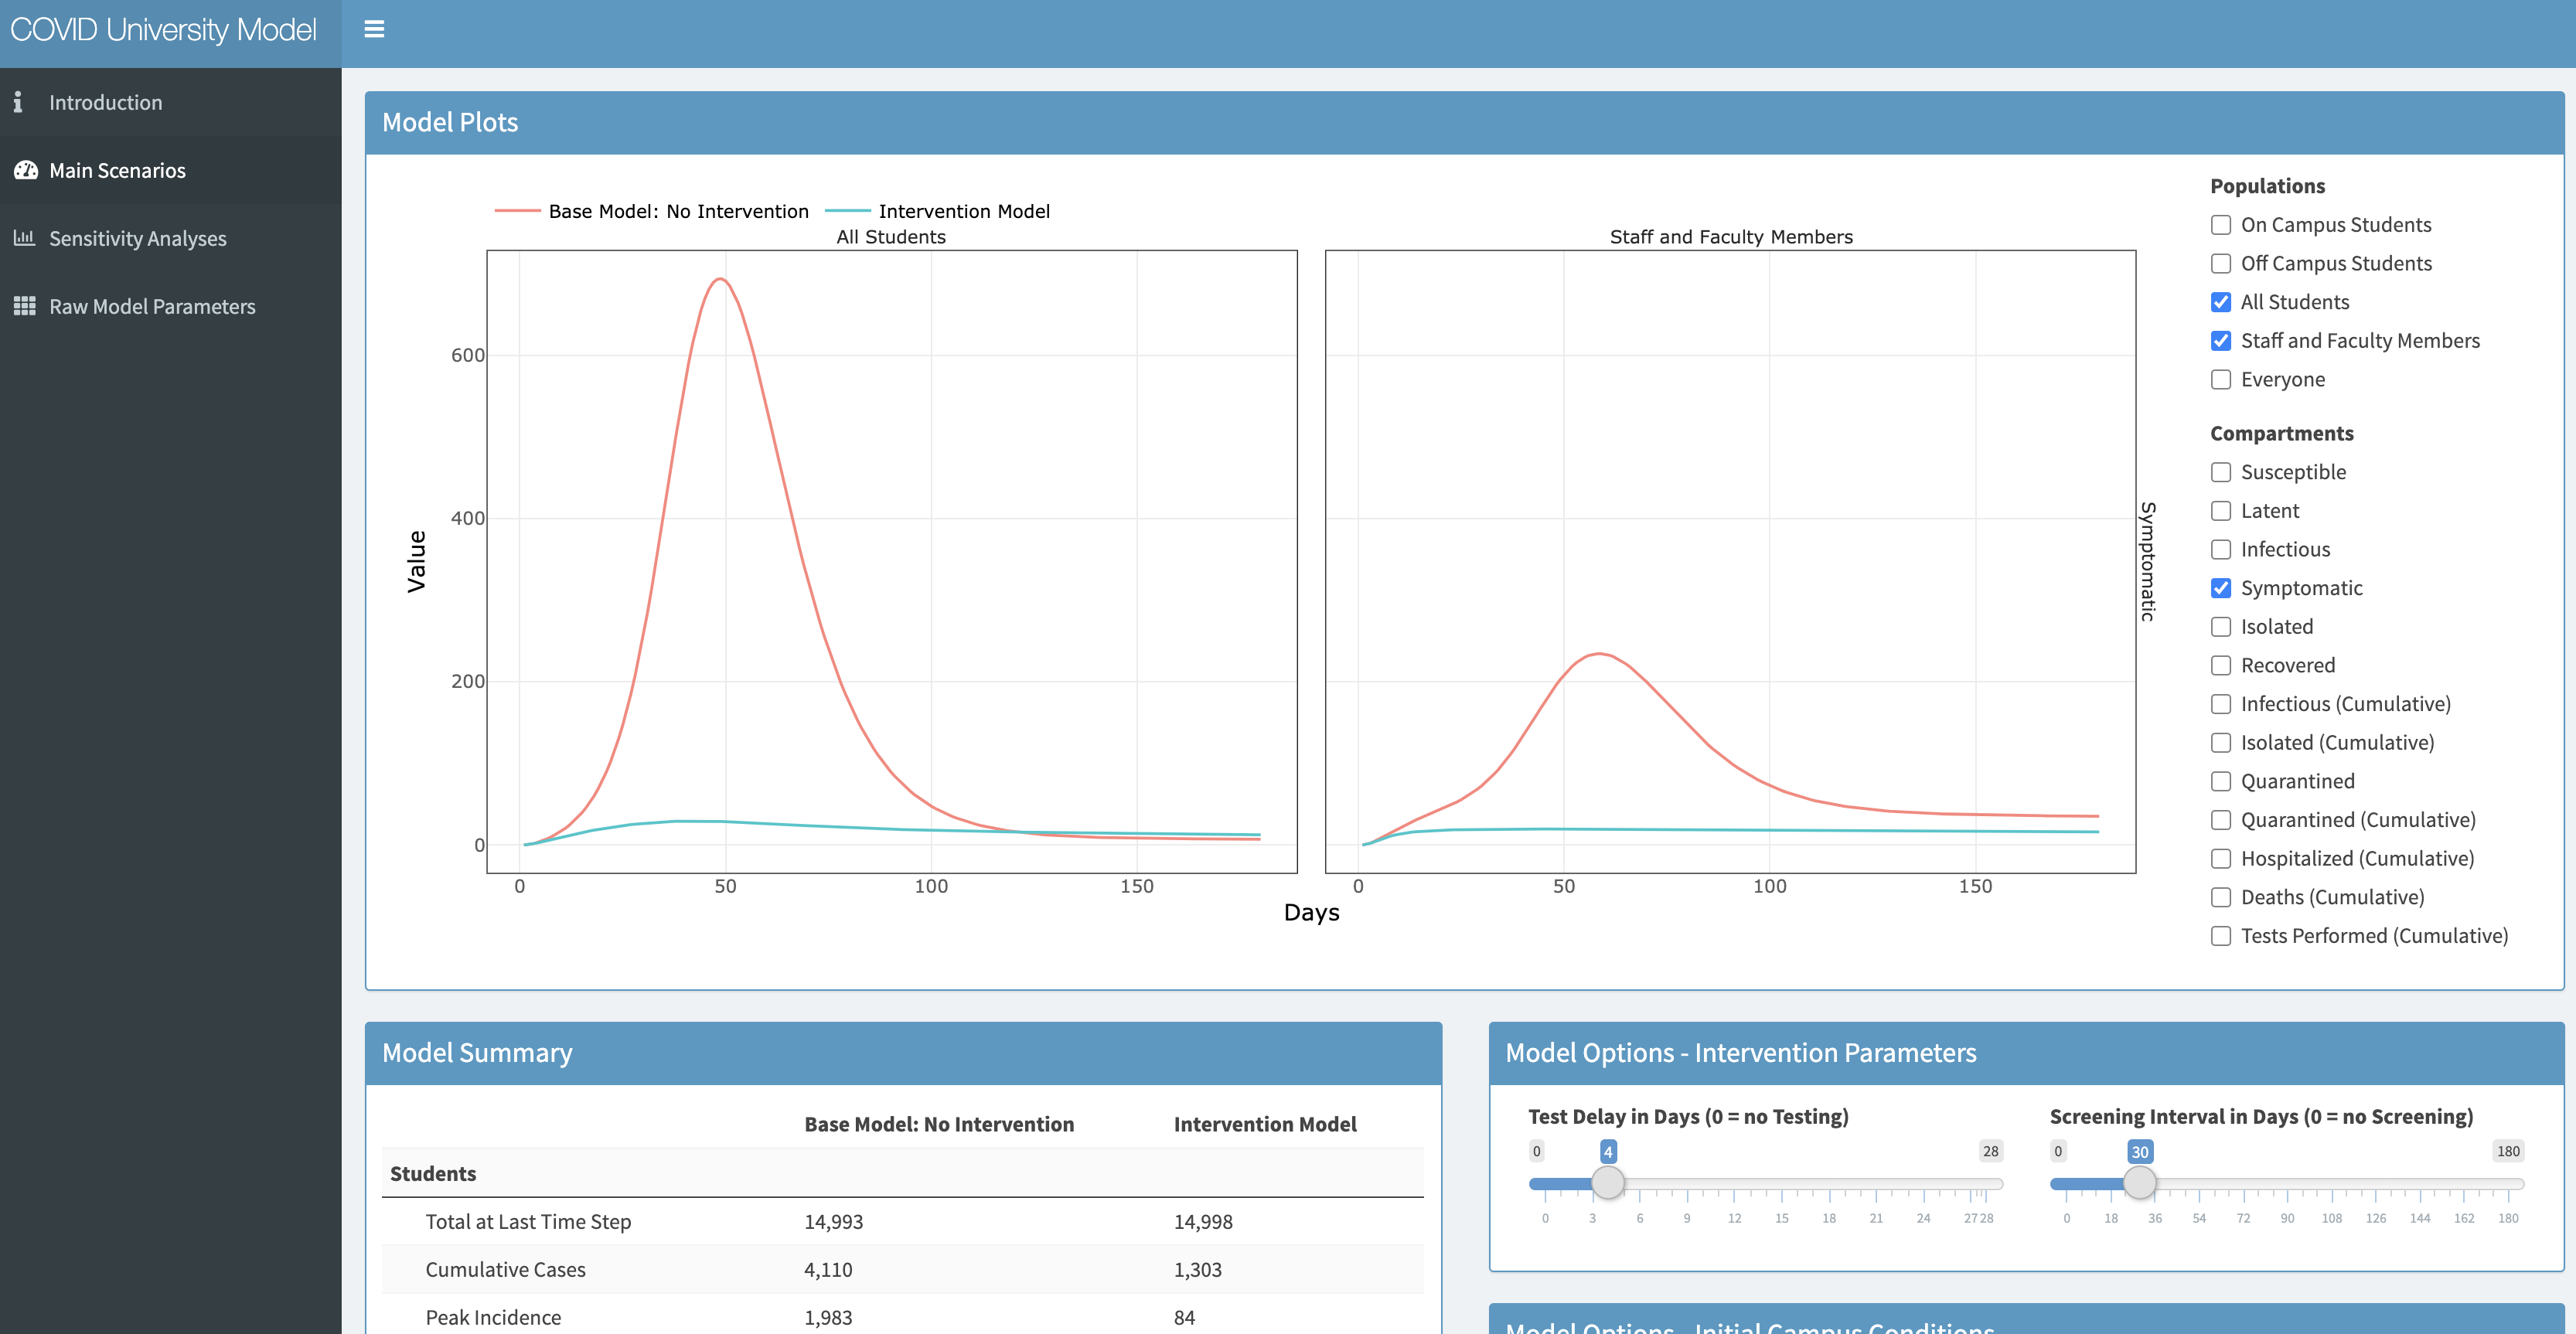
Task: Click the hamburger sidebar toggle icon
Action: [x=374, y=30]
